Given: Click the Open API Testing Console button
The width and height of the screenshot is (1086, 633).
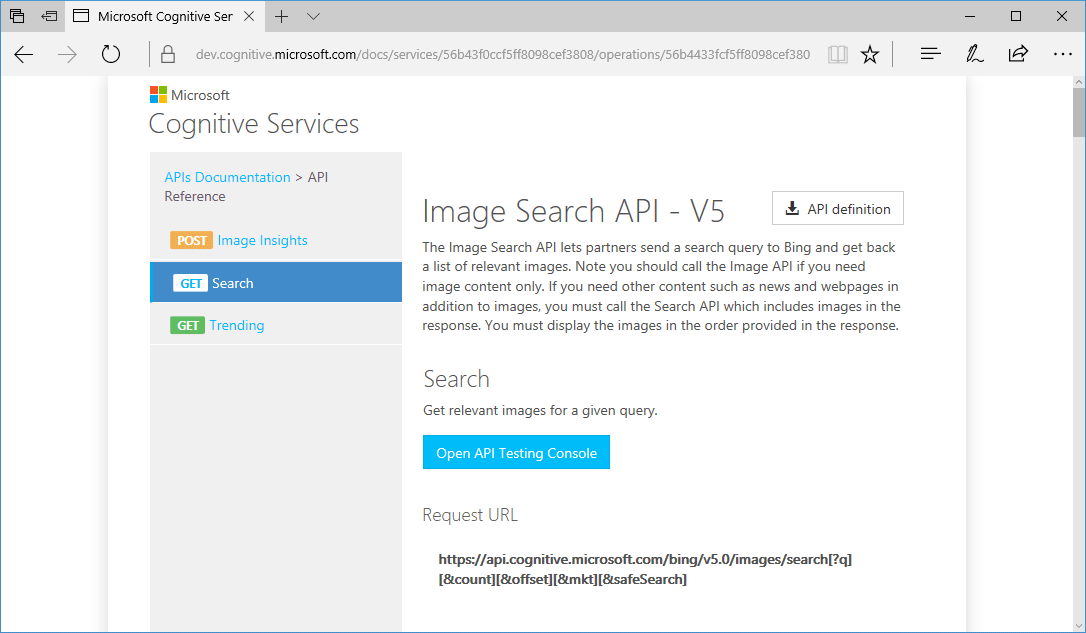Looking at the screenshot, I should (516, 452).
